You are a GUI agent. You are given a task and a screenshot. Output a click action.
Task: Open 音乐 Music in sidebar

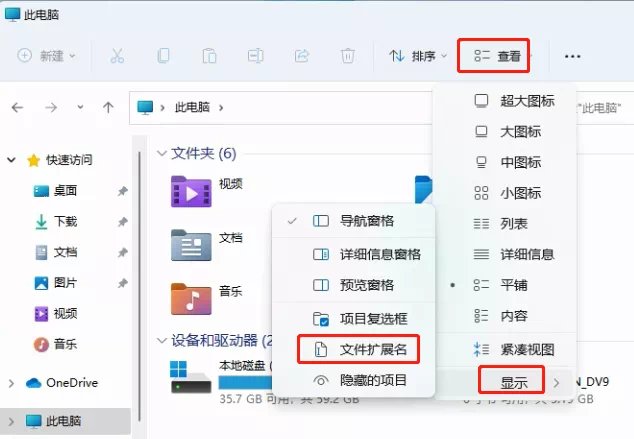(x=55, y=344)
